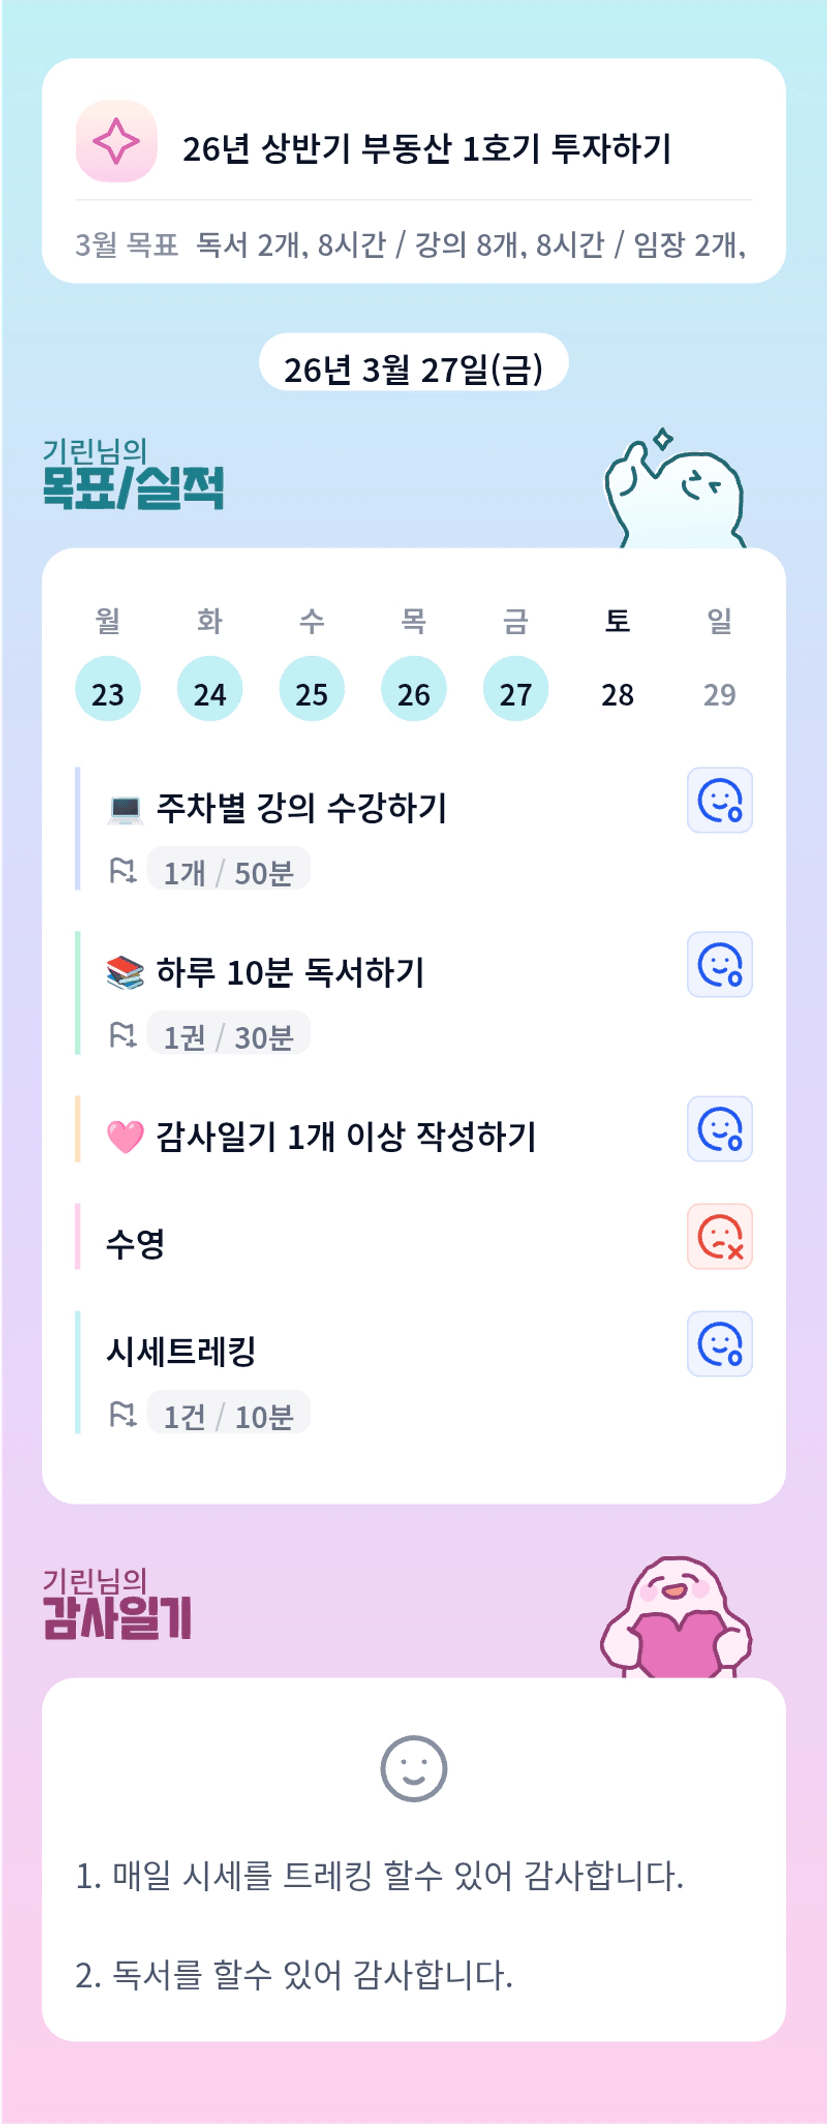Image resolution: width=827 pixels, height=2125 pixels.
Task: Click the flag icon under 독서하기
Action: (122, 1035)
